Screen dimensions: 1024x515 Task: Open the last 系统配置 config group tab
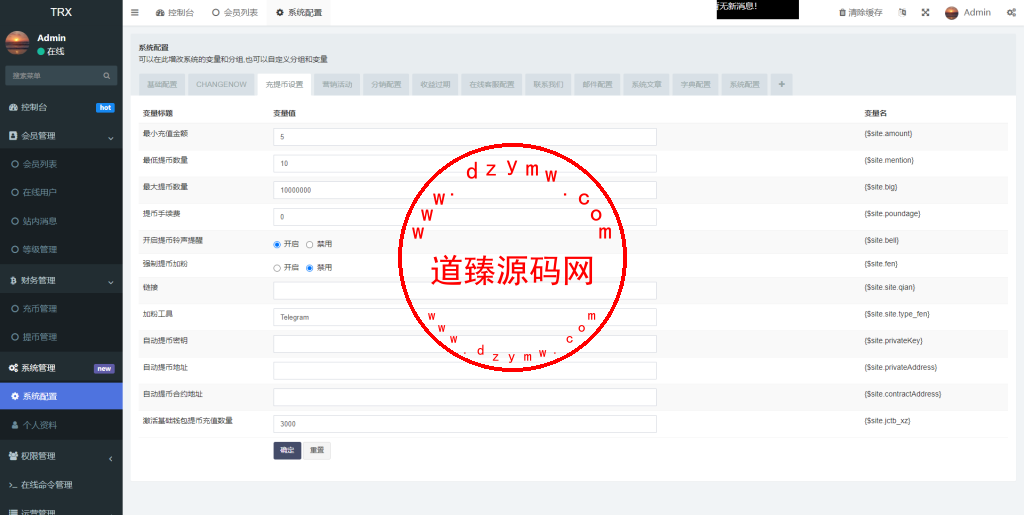[744, 85]
